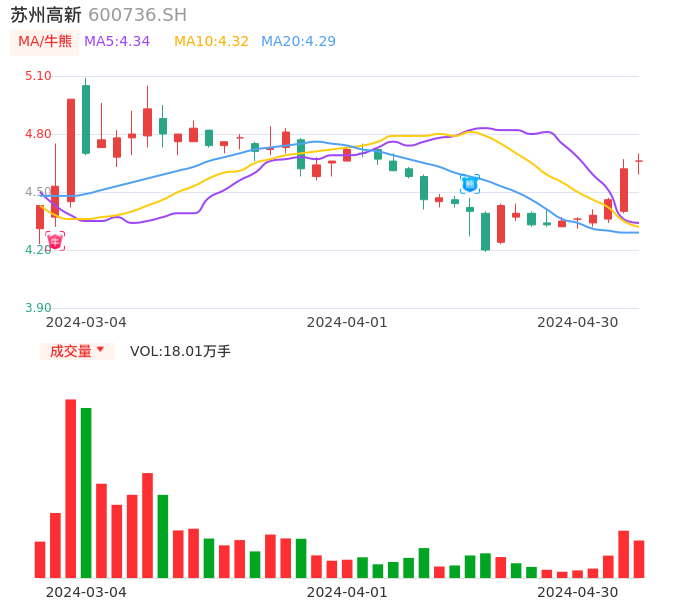The image size is (686, 606).
Task: Click the 5.10 price axis label
Action: (x=38, y=76)
